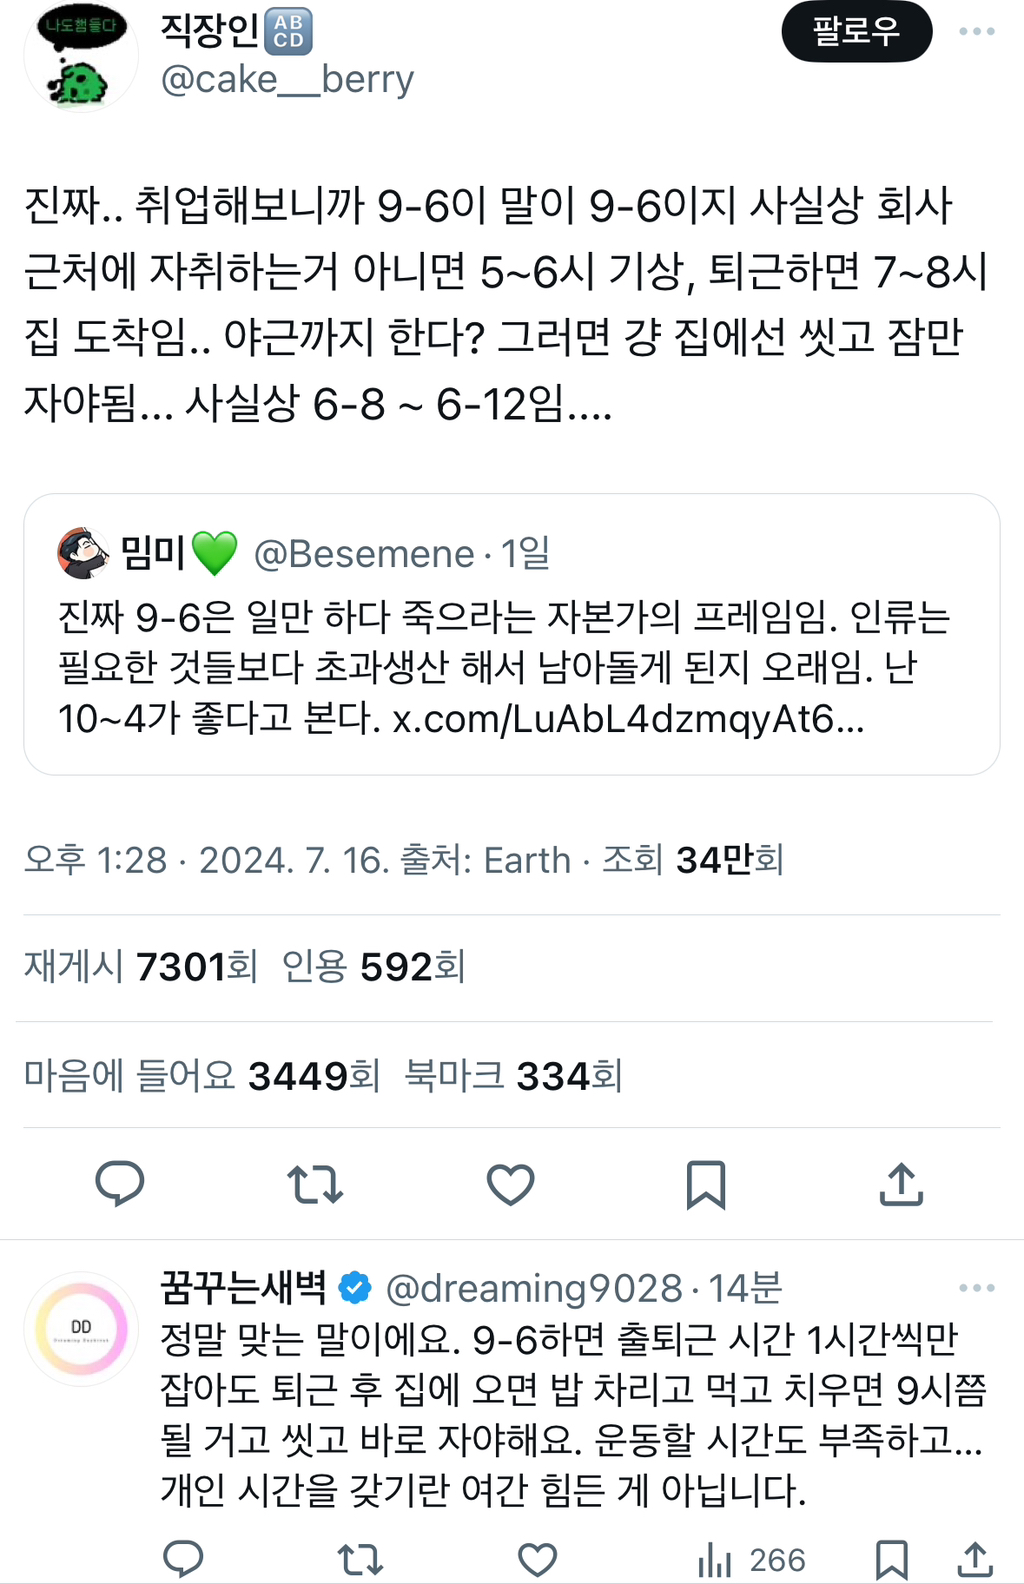The height and width of the screenshot is (1584, 1024).
Task: Like the main tweet with the heart
Action: pyautogui.click(x=510, y=1184)
